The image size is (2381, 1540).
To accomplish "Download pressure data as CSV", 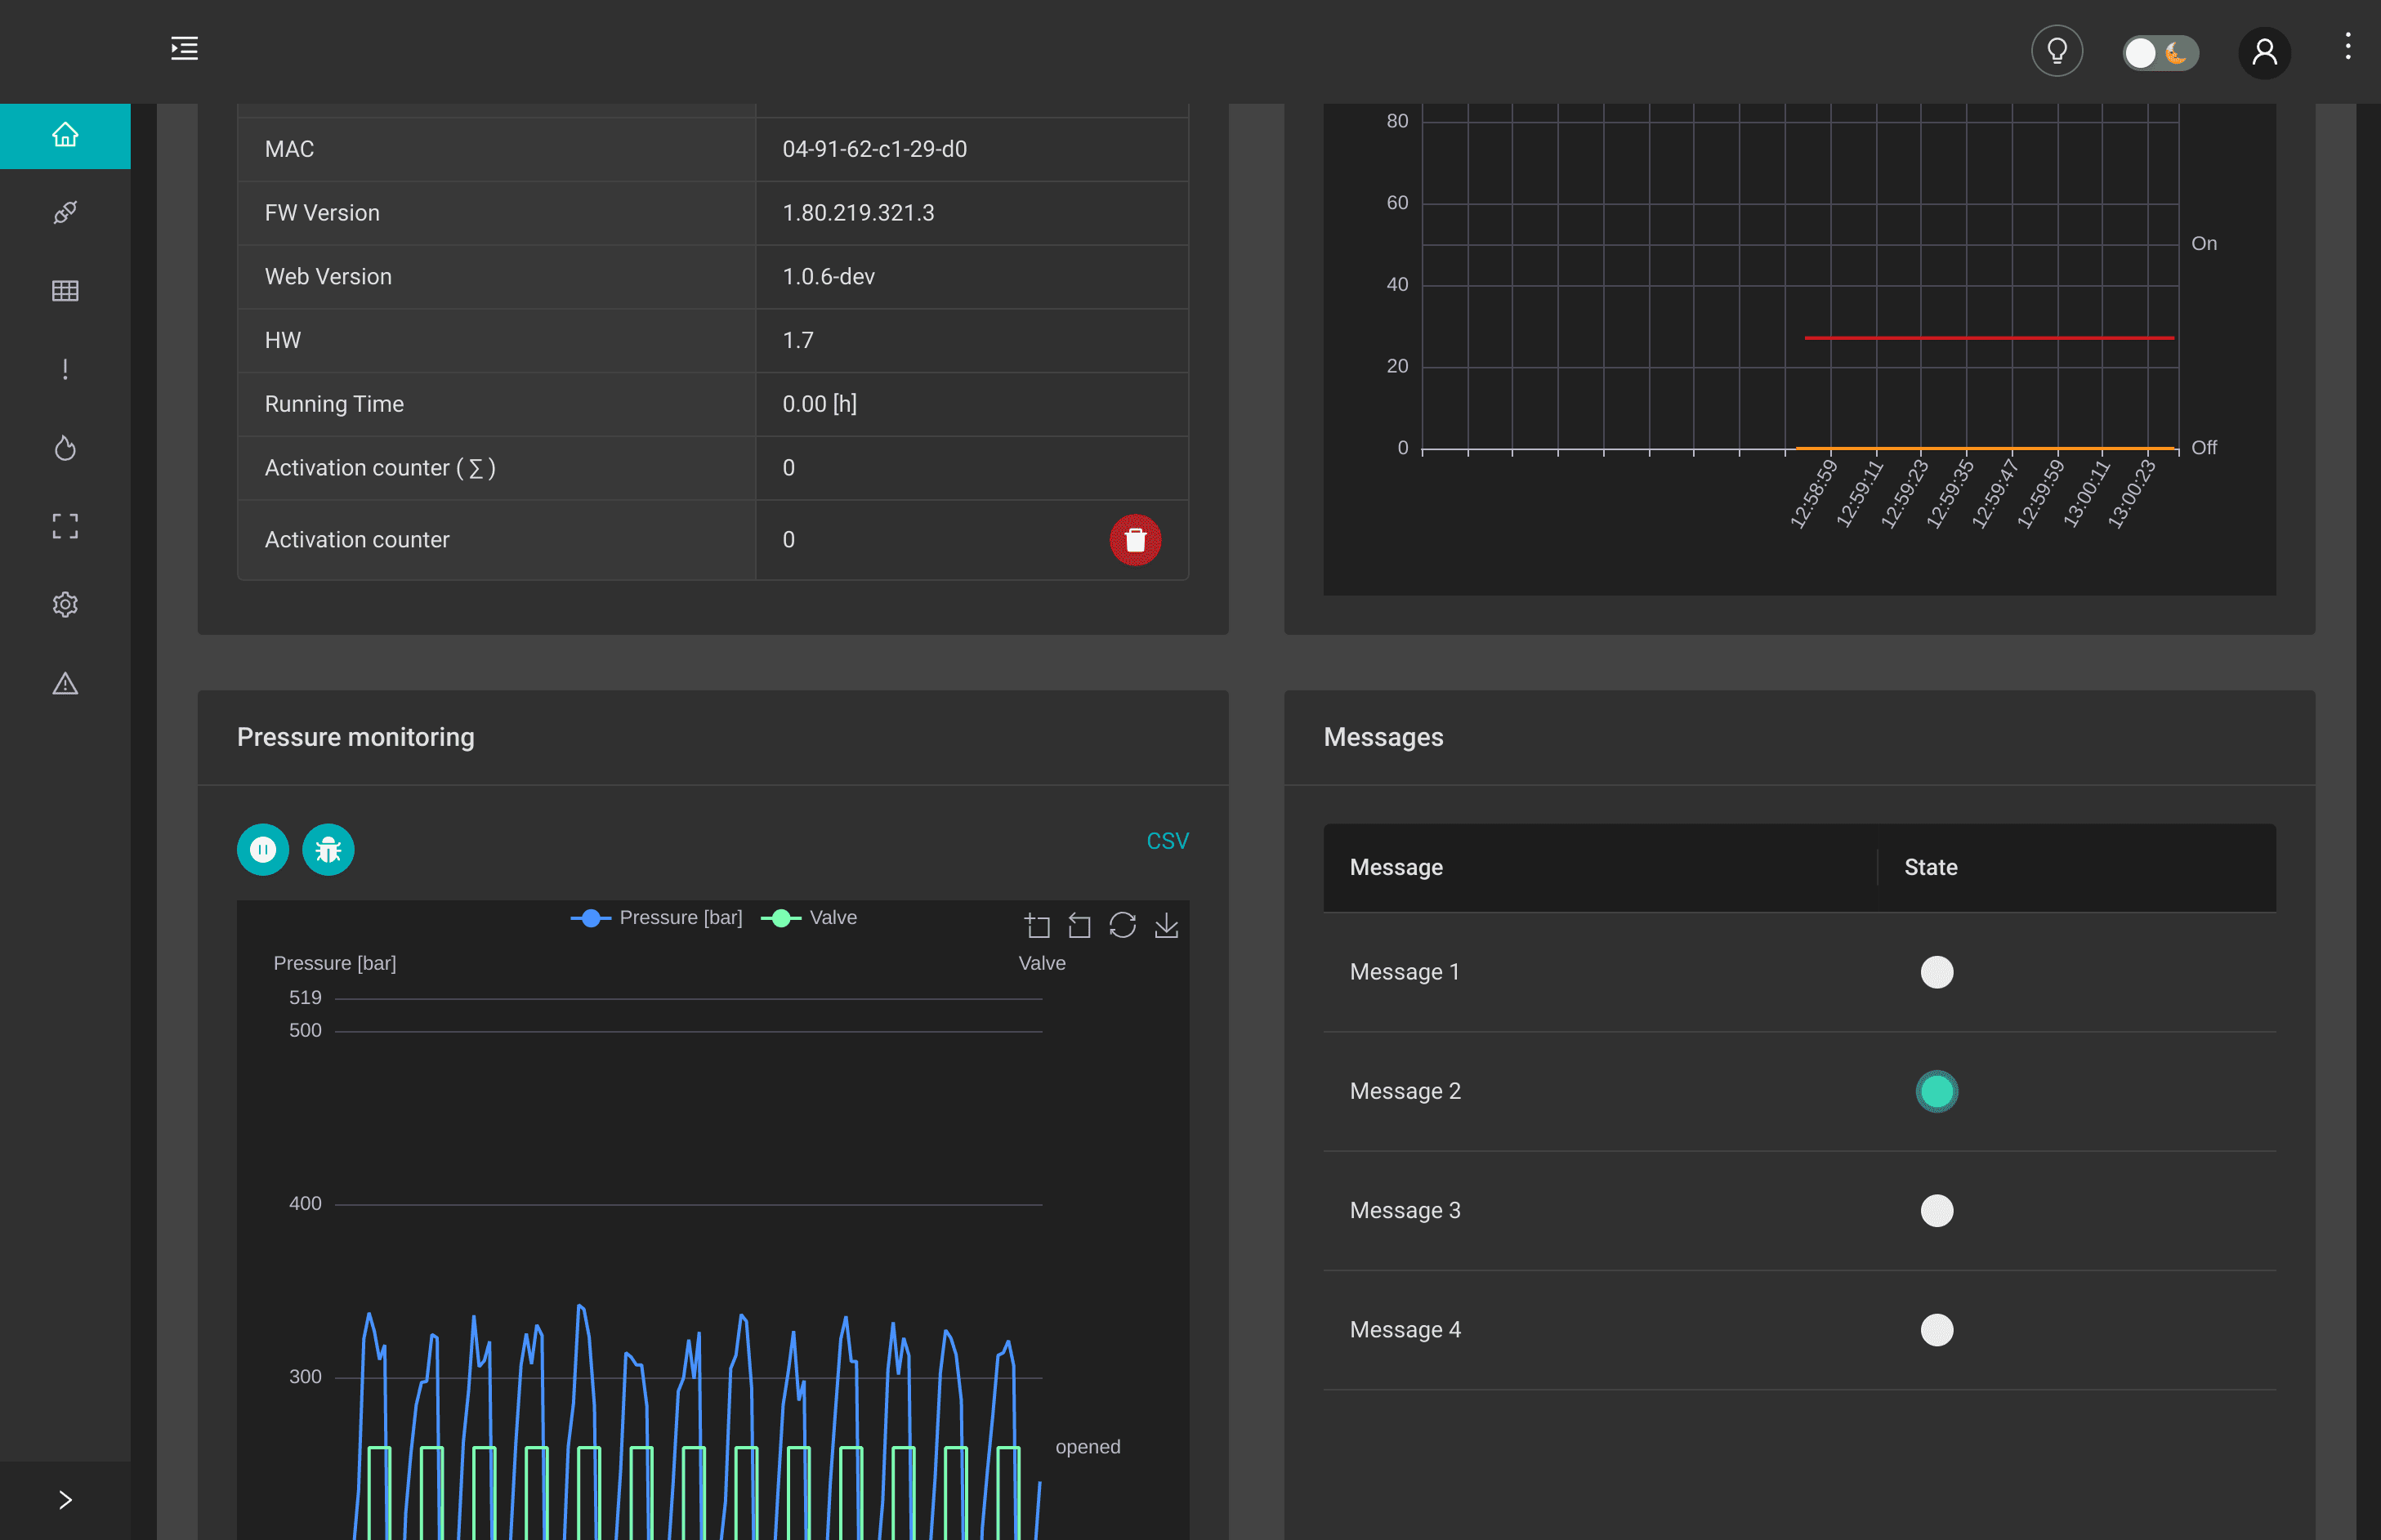I will tap(1167, 841).
